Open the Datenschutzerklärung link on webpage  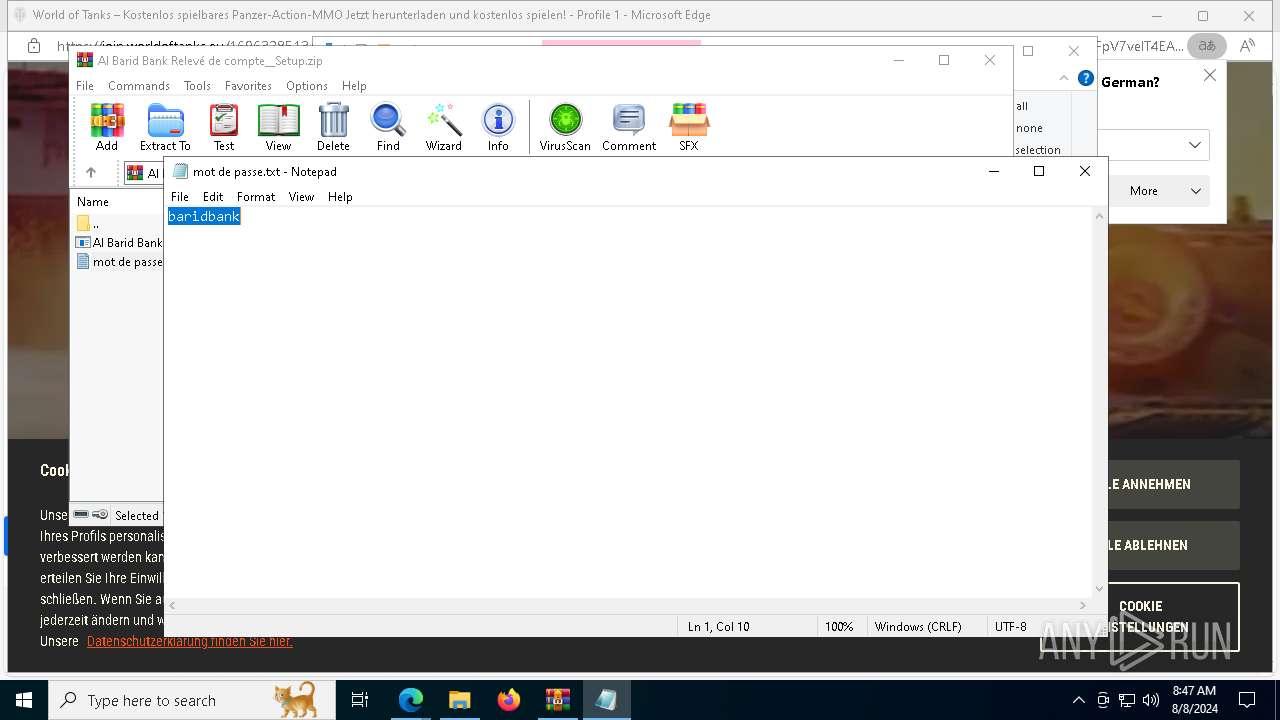pos(190,641)
